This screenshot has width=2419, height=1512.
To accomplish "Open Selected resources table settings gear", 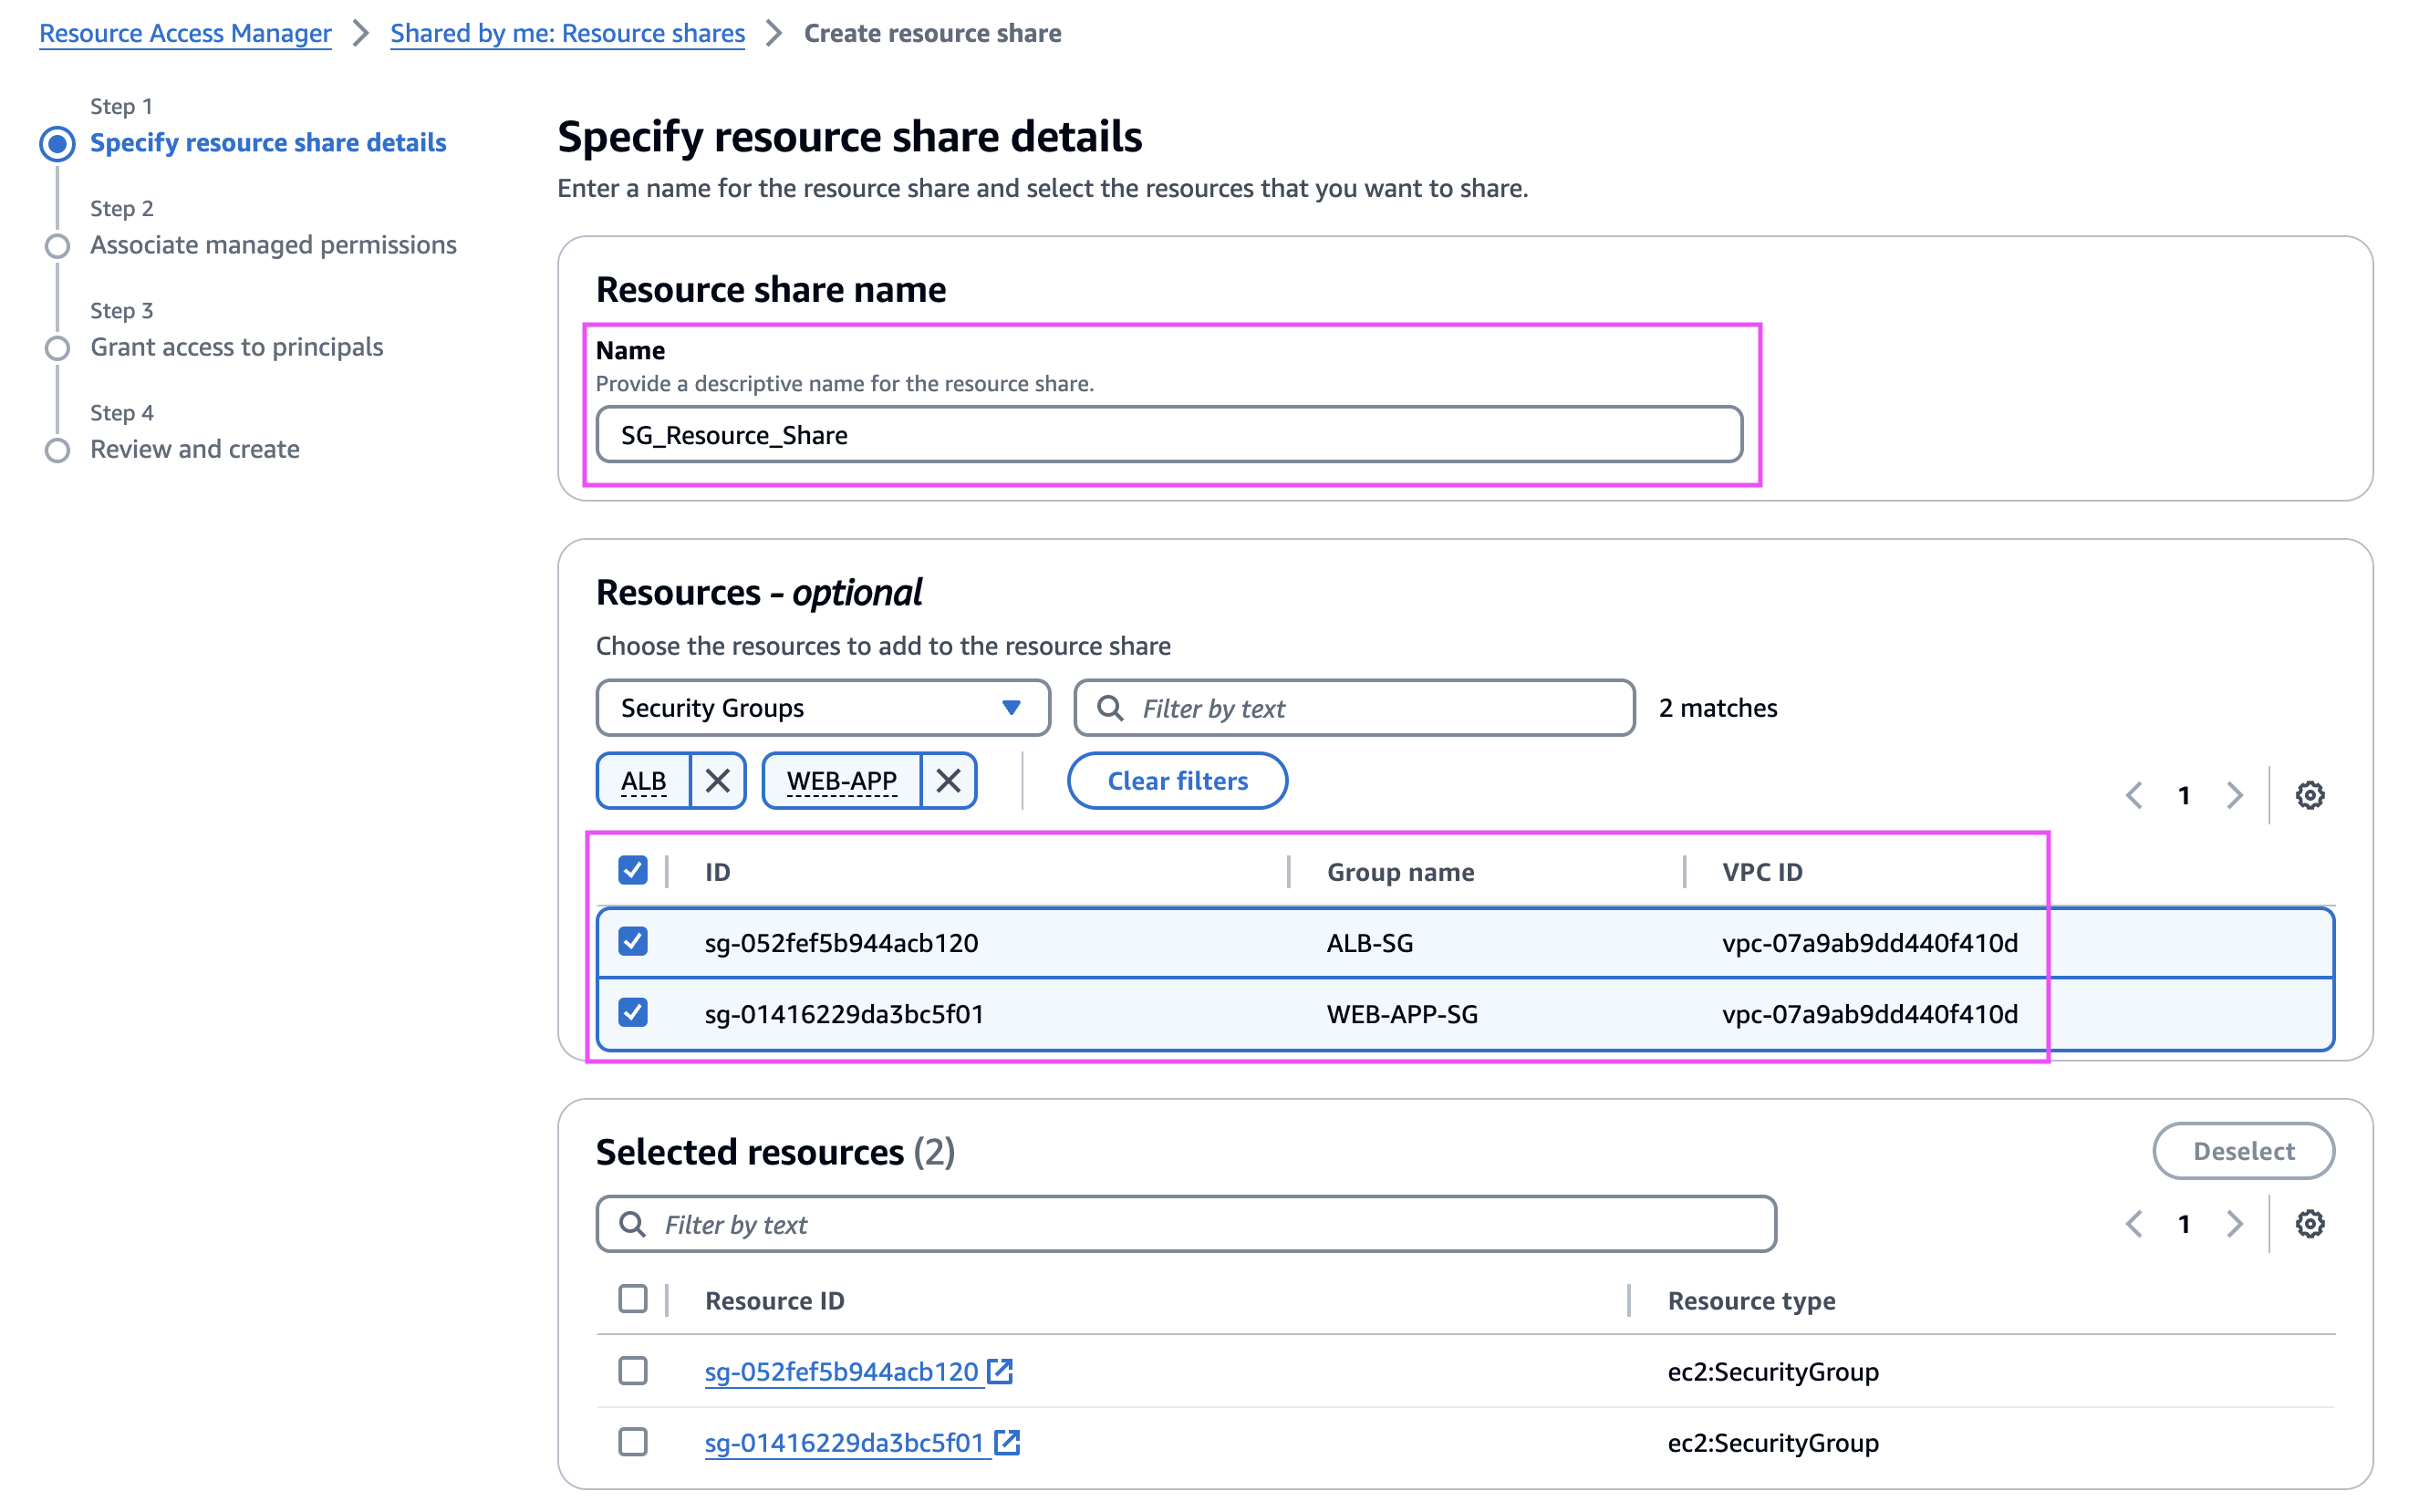I will point(2309,1223).
